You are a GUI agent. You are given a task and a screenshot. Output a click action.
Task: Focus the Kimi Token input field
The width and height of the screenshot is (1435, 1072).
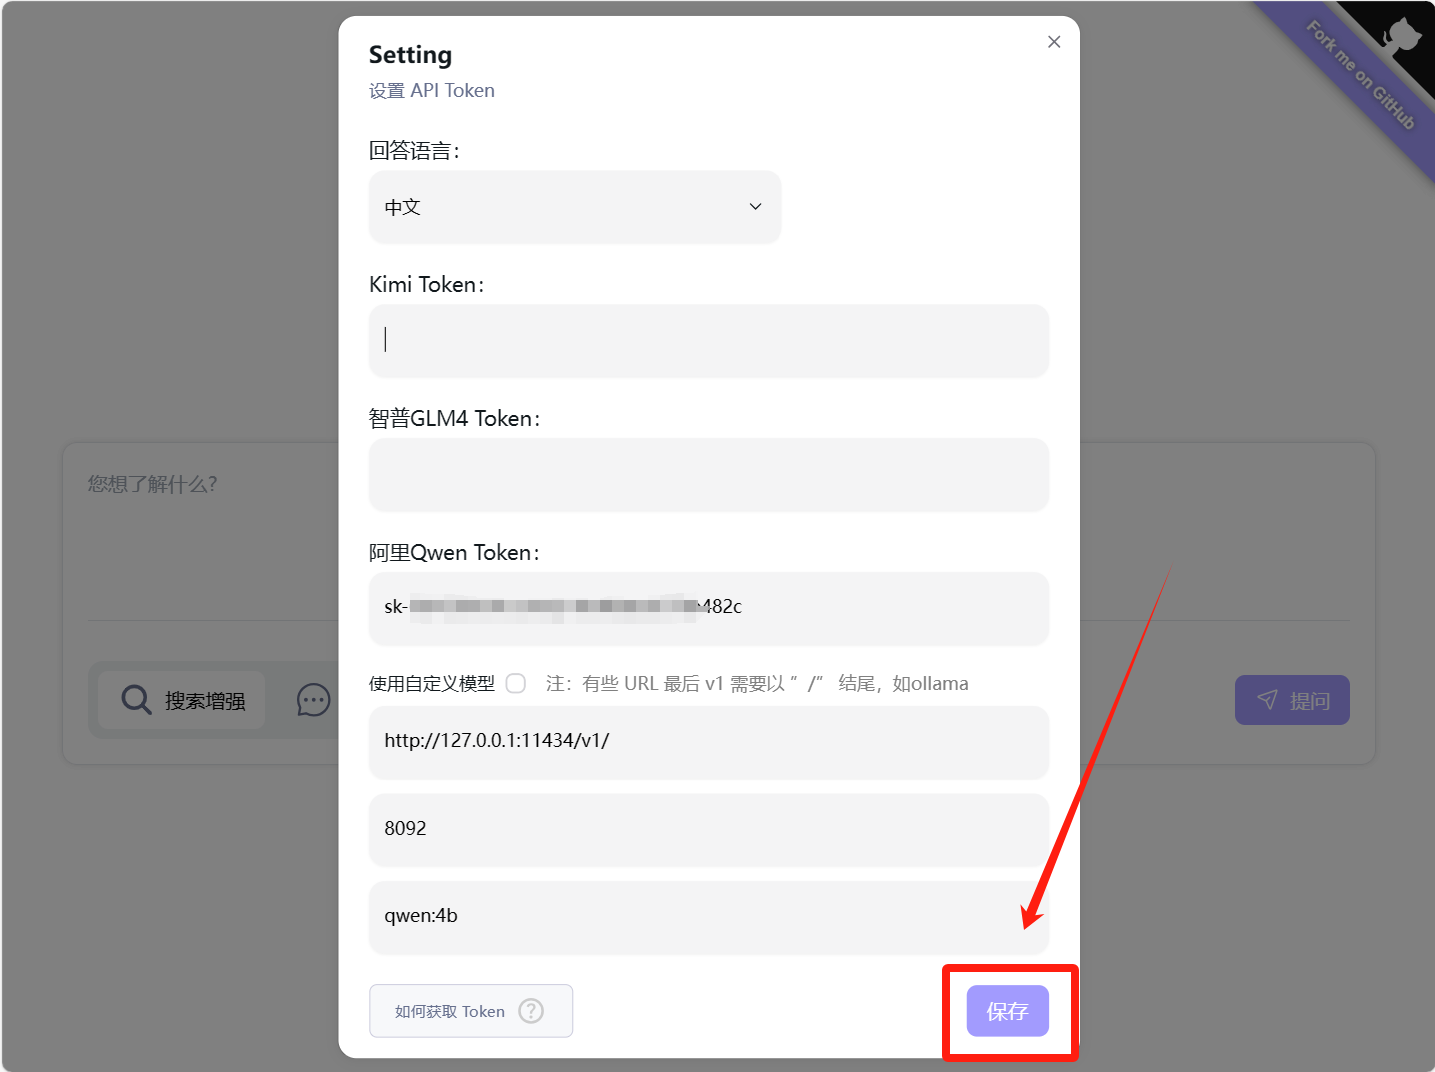coord(708,341)
